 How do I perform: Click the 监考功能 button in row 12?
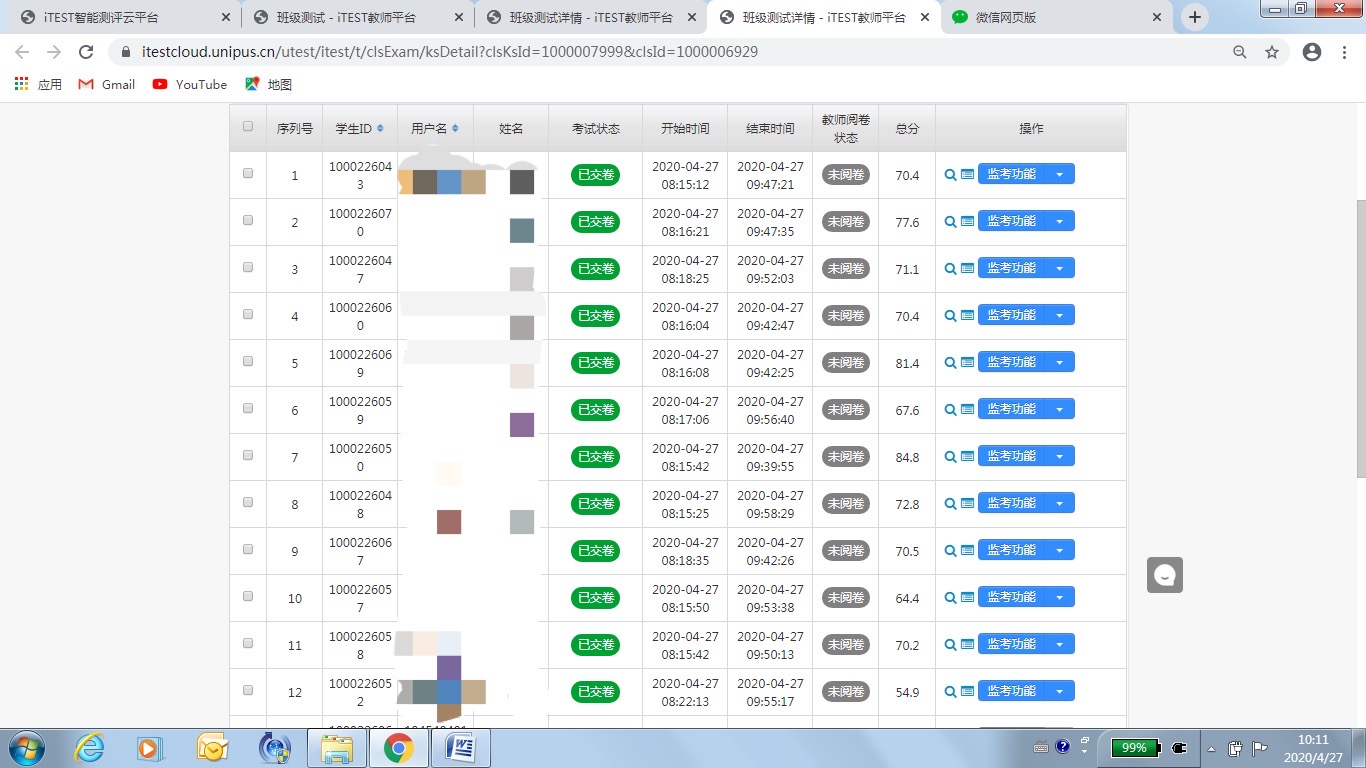tap(1011, 692)
